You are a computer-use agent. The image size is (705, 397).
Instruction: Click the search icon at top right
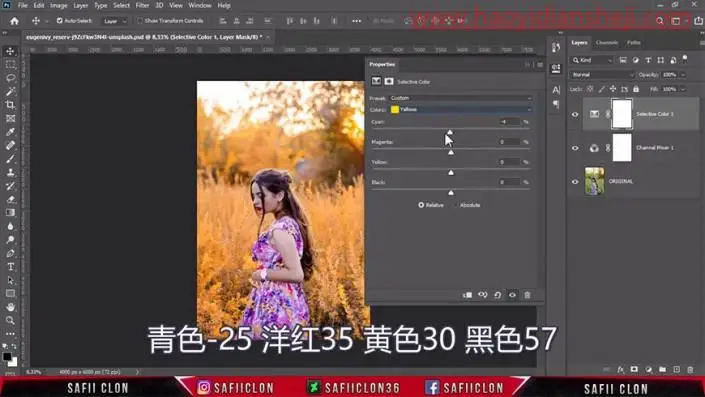[660, 21]
